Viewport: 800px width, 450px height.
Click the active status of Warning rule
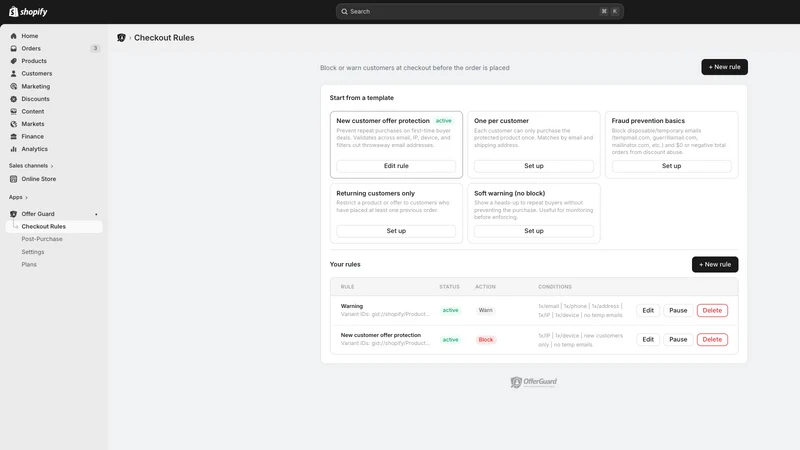click(450, 310)
